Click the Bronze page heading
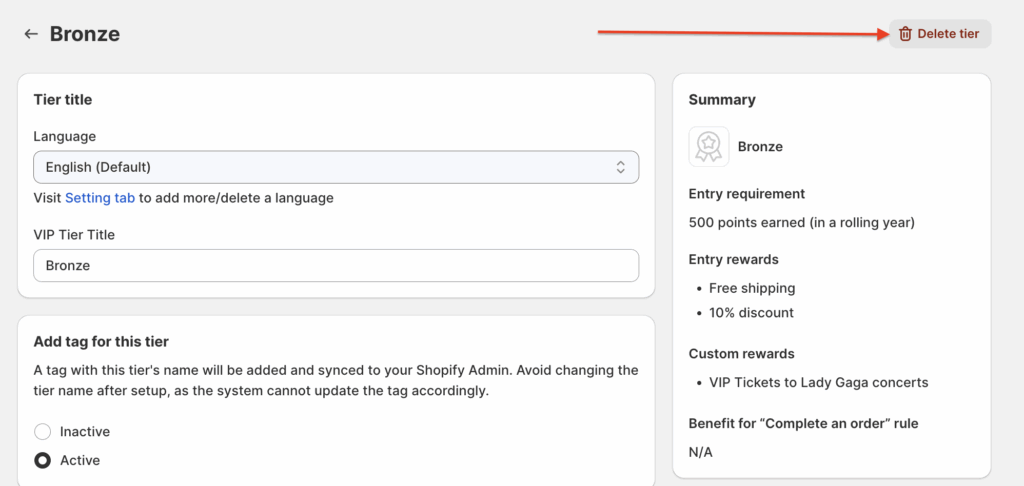The width and height of the screenshot is (1024, 486). (x=85, y=34)
